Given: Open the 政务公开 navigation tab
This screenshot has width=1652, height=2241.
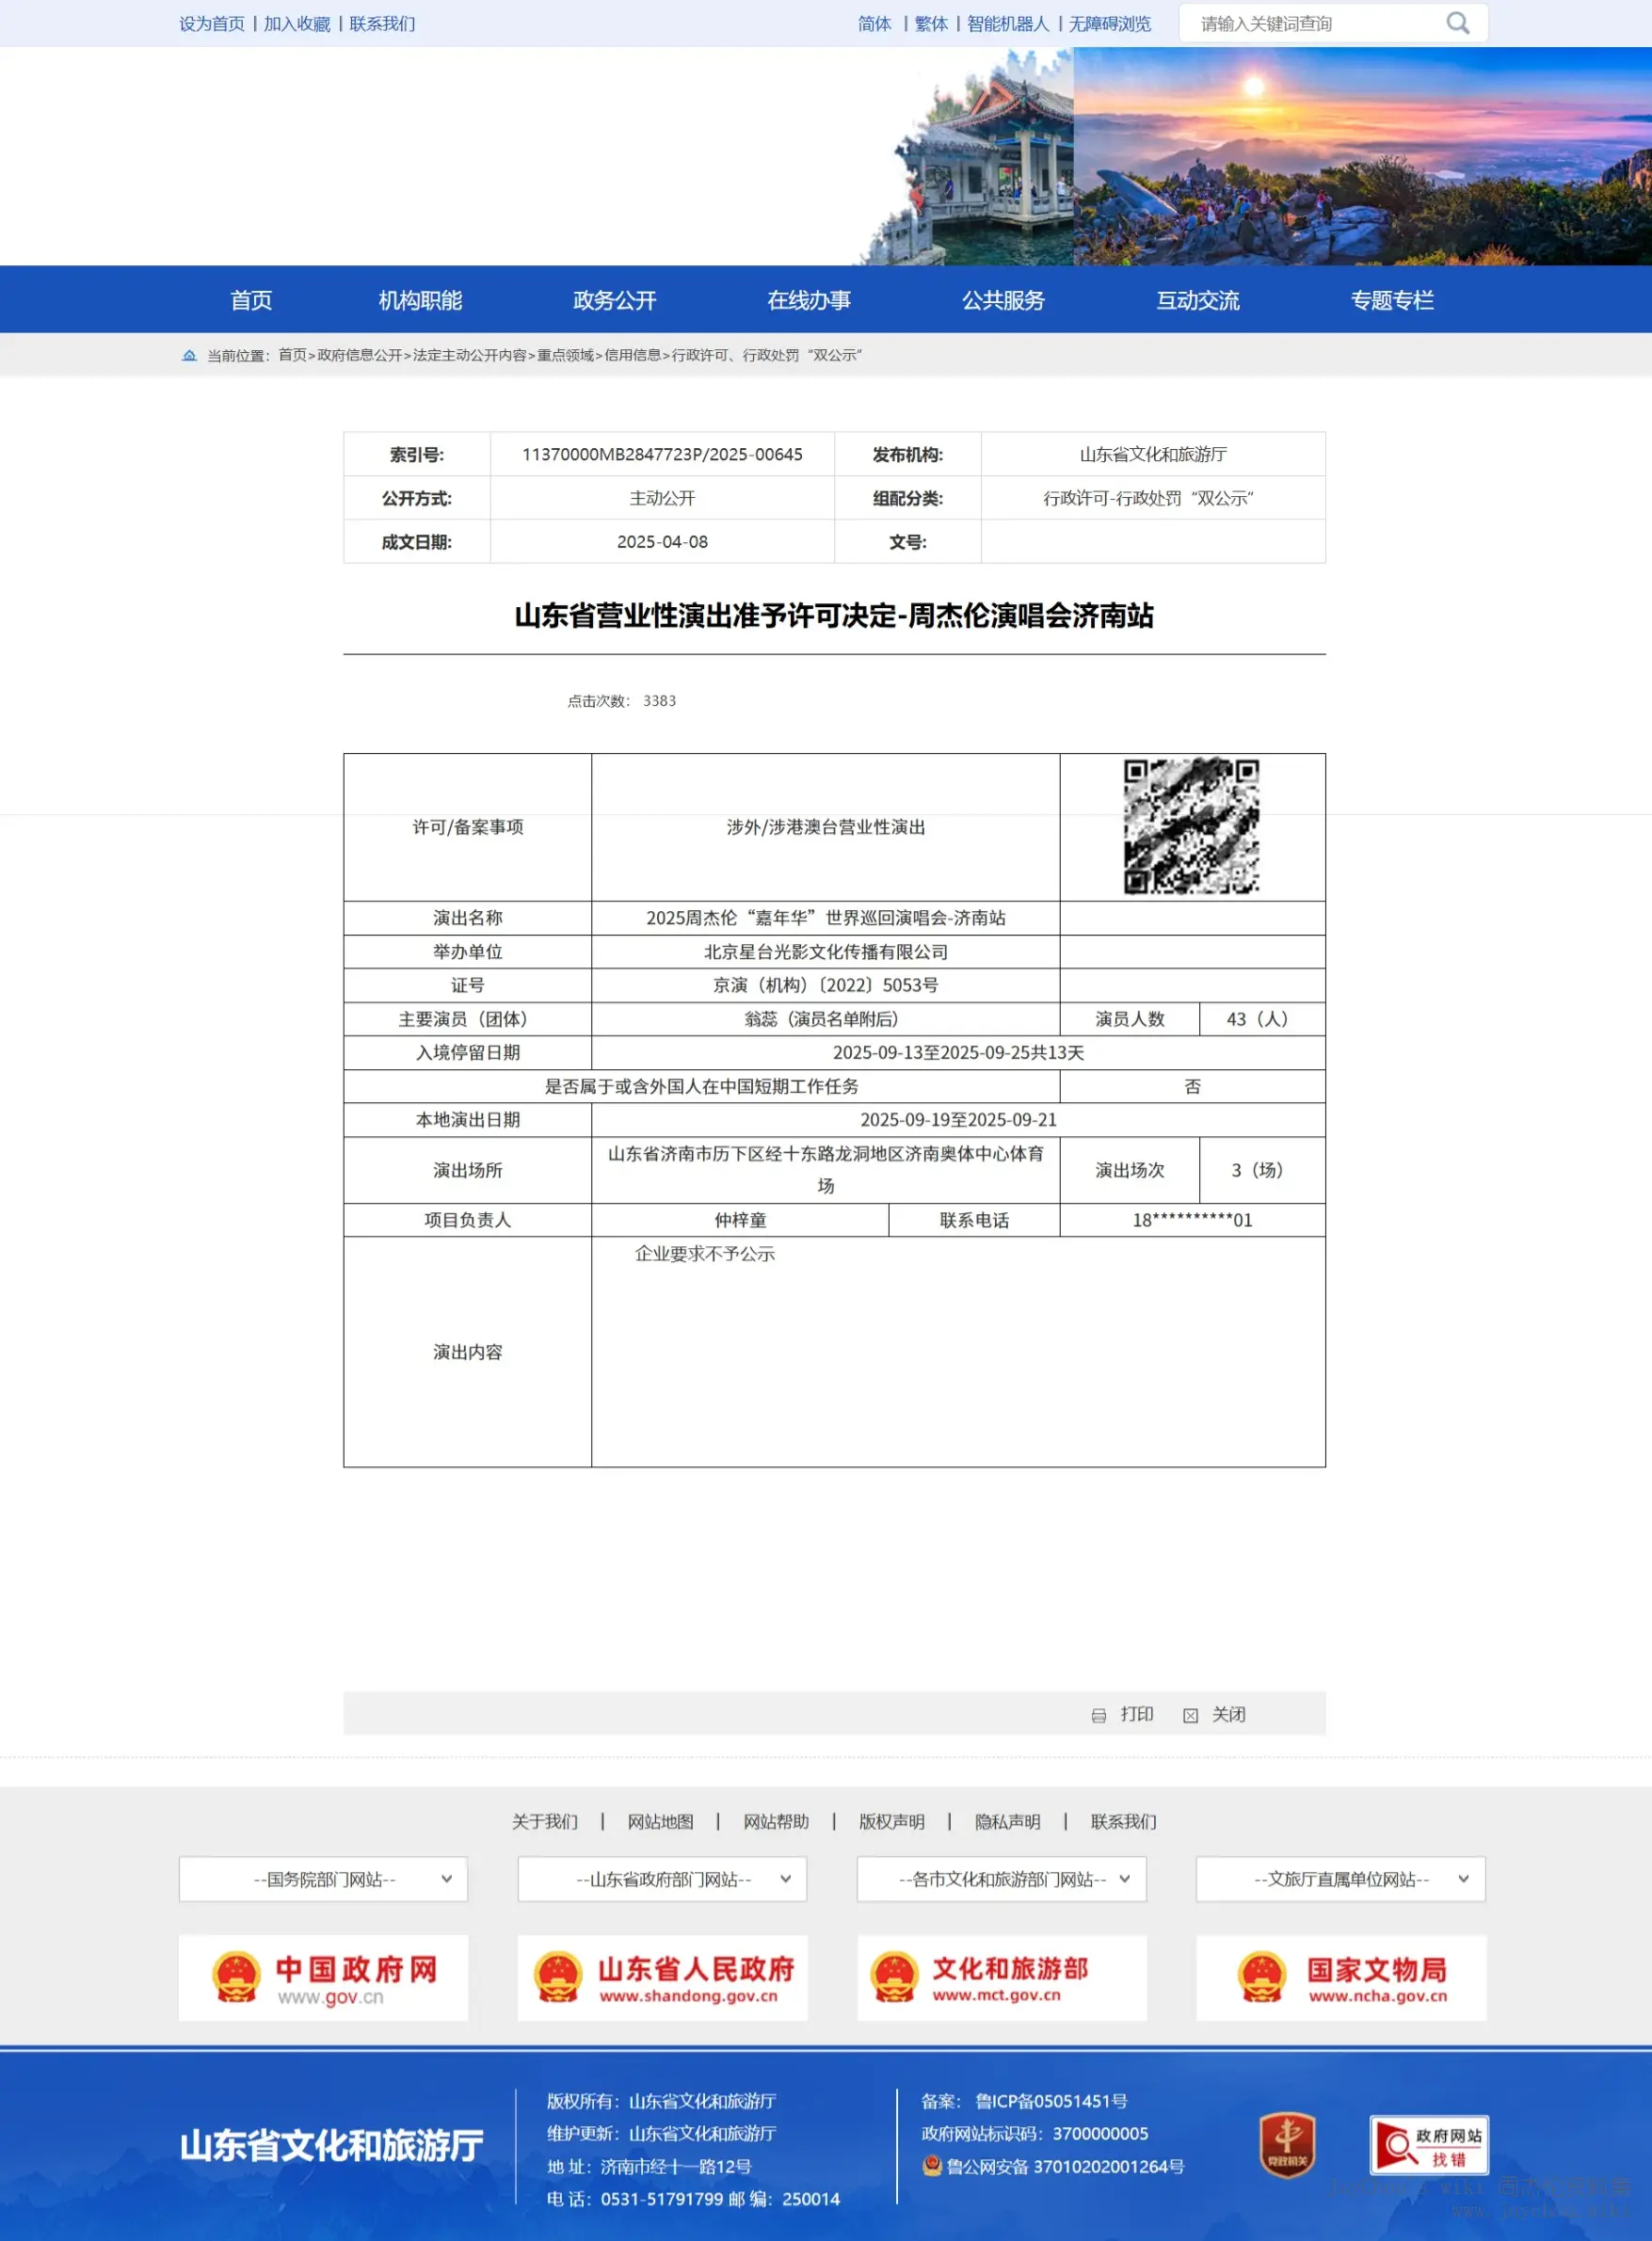Looking at the screenshot, I should (614, 300).
